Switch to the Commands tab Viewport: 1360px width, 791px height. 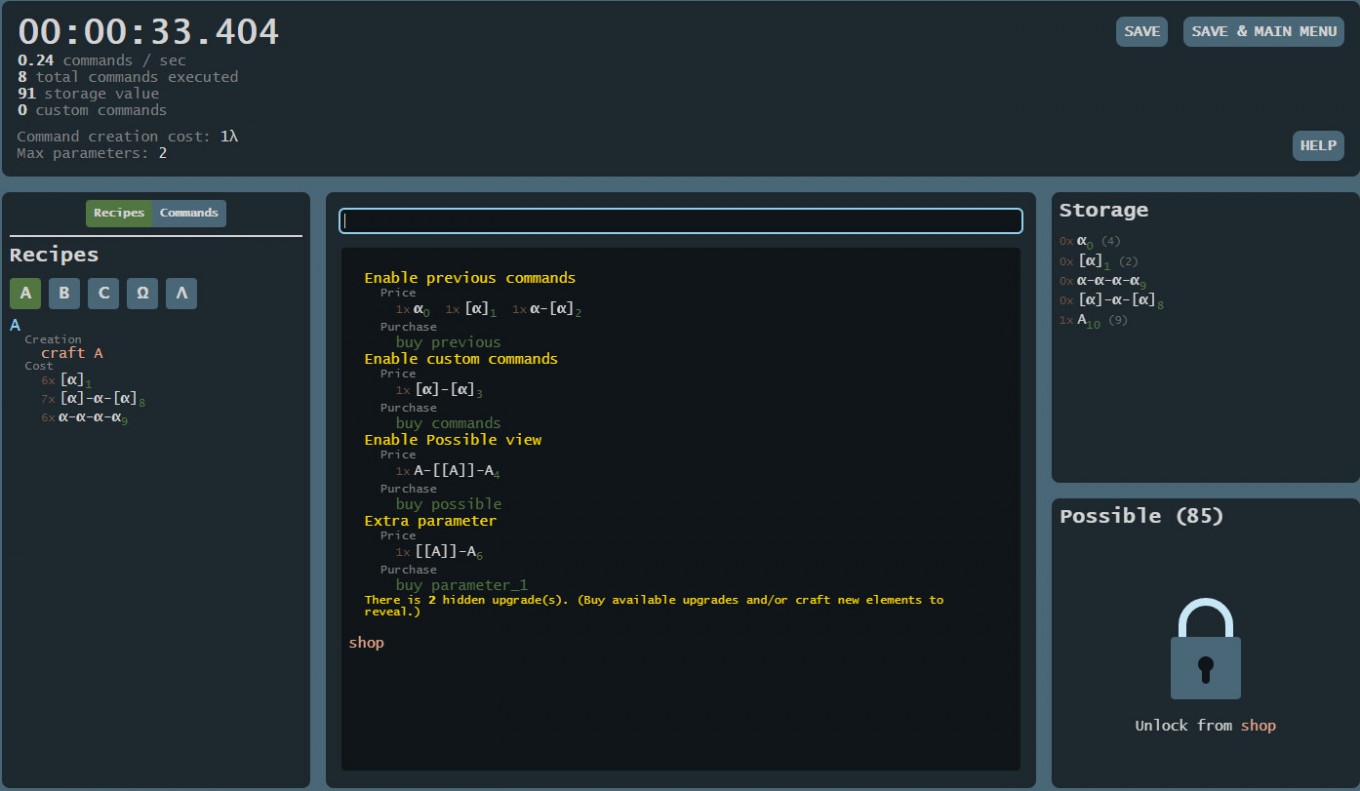(x=189, y=213)
